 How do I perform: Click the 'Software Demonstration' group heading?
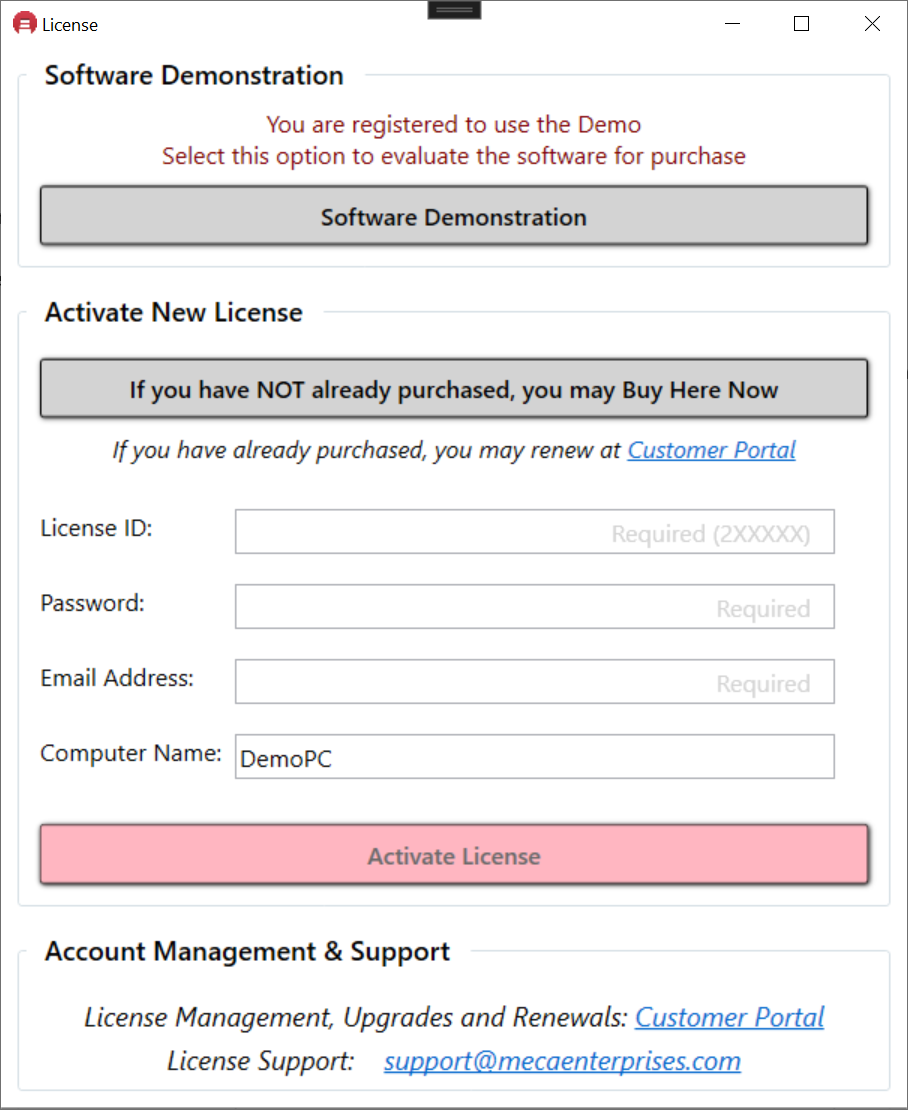click(x=194, y=75)
